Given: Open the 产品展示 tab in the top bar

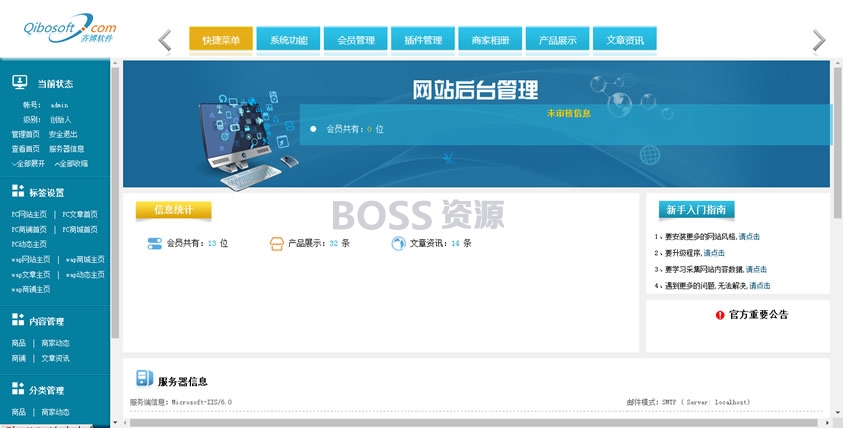Looking at the screenshot, I should click(x=557, y=39).
